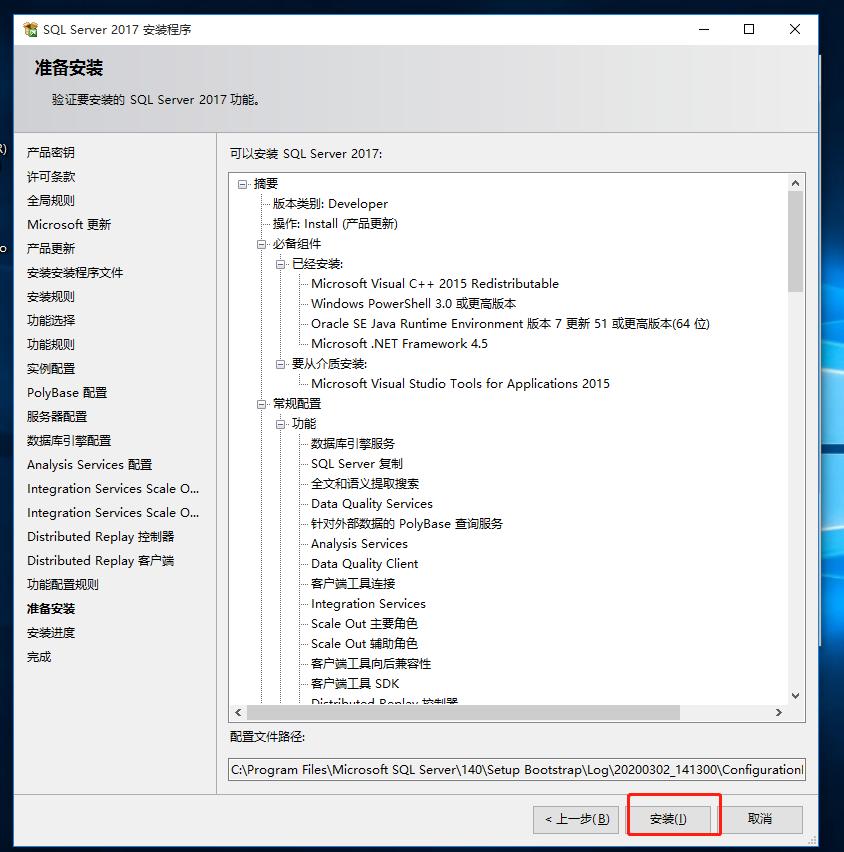Viewport: 844px width, 852px height.
Task: Select the 实例配置 step
Action: coord(51,369)
